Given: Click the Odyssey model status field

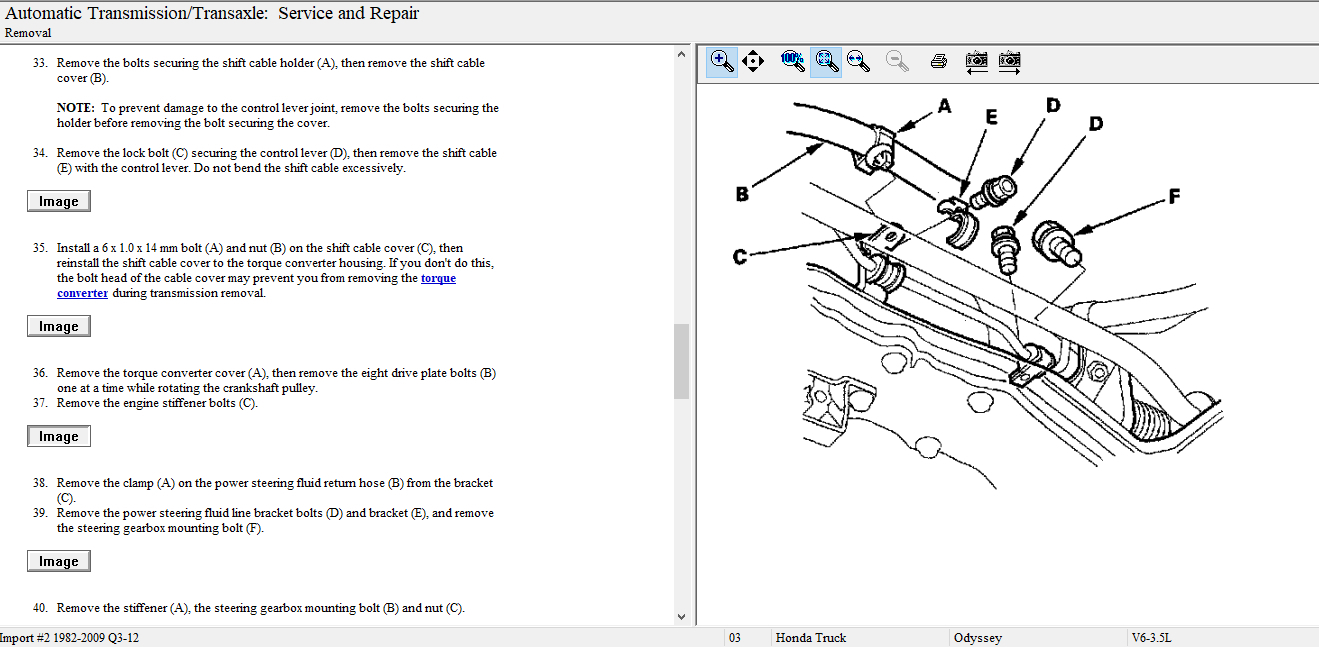Looking at the screenshot, I should (x=977, y=637).
